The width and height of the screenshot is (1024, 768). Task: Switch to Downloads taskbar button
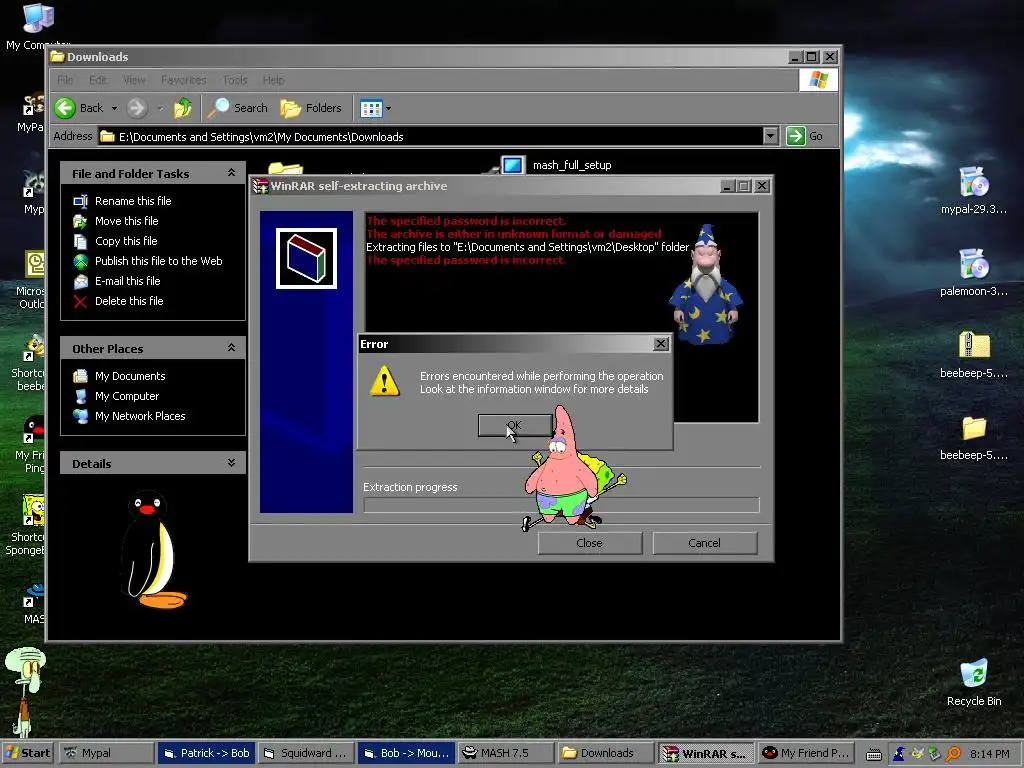(x=606, y=753)
